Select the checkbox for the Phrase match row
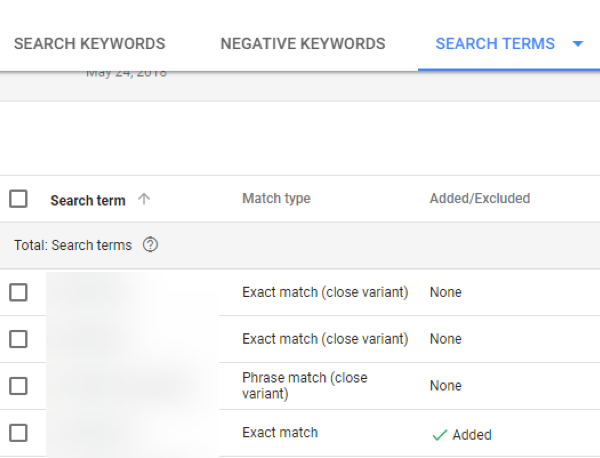The width and height of the screenshot is (600, 458). tap(18, 386)
